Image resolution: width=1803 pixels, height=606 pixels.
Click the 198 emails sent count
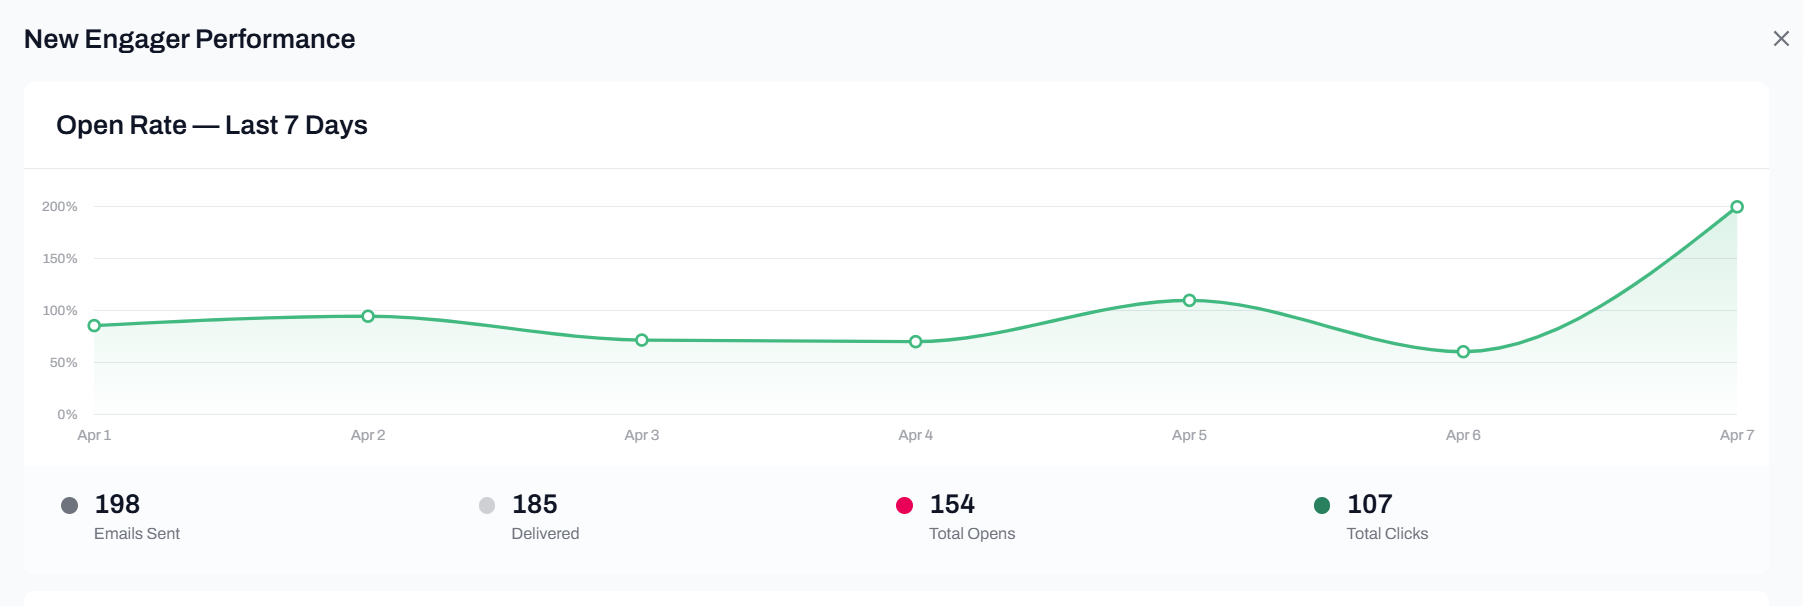click(x=117, y=504)
